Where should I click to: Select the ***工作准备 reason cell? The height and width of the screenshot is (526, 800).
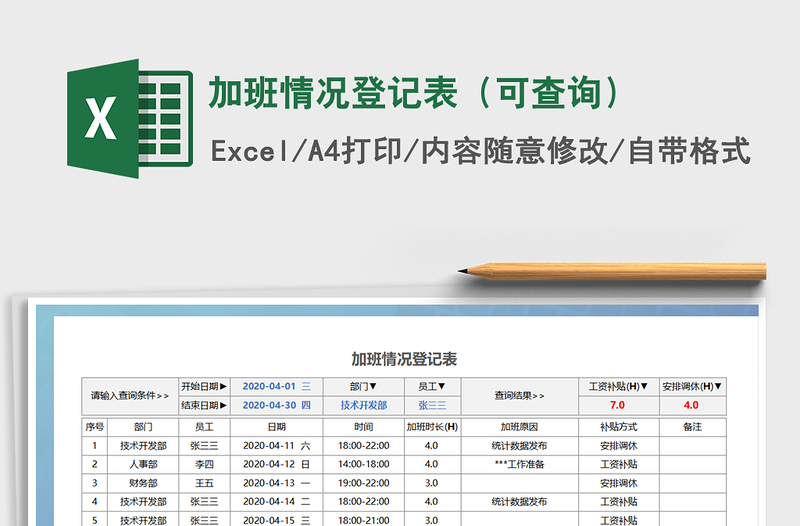(519, 464)
